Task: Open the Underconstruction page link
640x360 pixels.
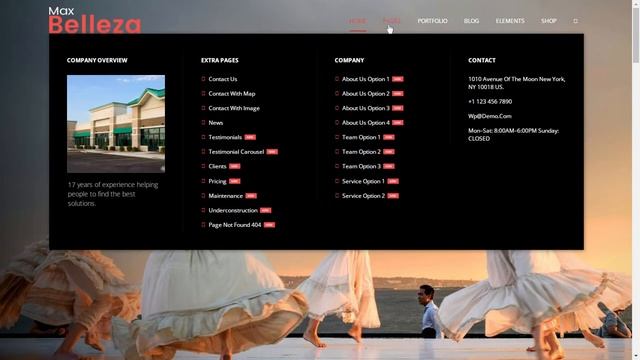Action: coord(233,211)
